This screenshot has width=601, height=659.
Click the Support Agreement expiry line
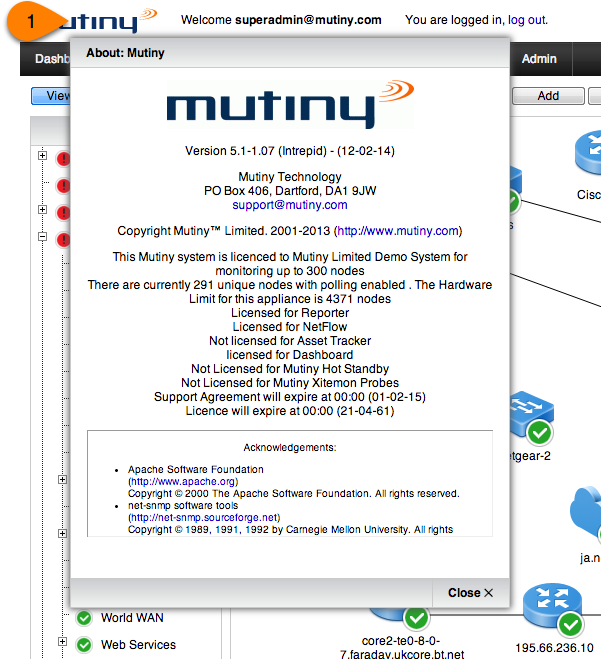290,397
